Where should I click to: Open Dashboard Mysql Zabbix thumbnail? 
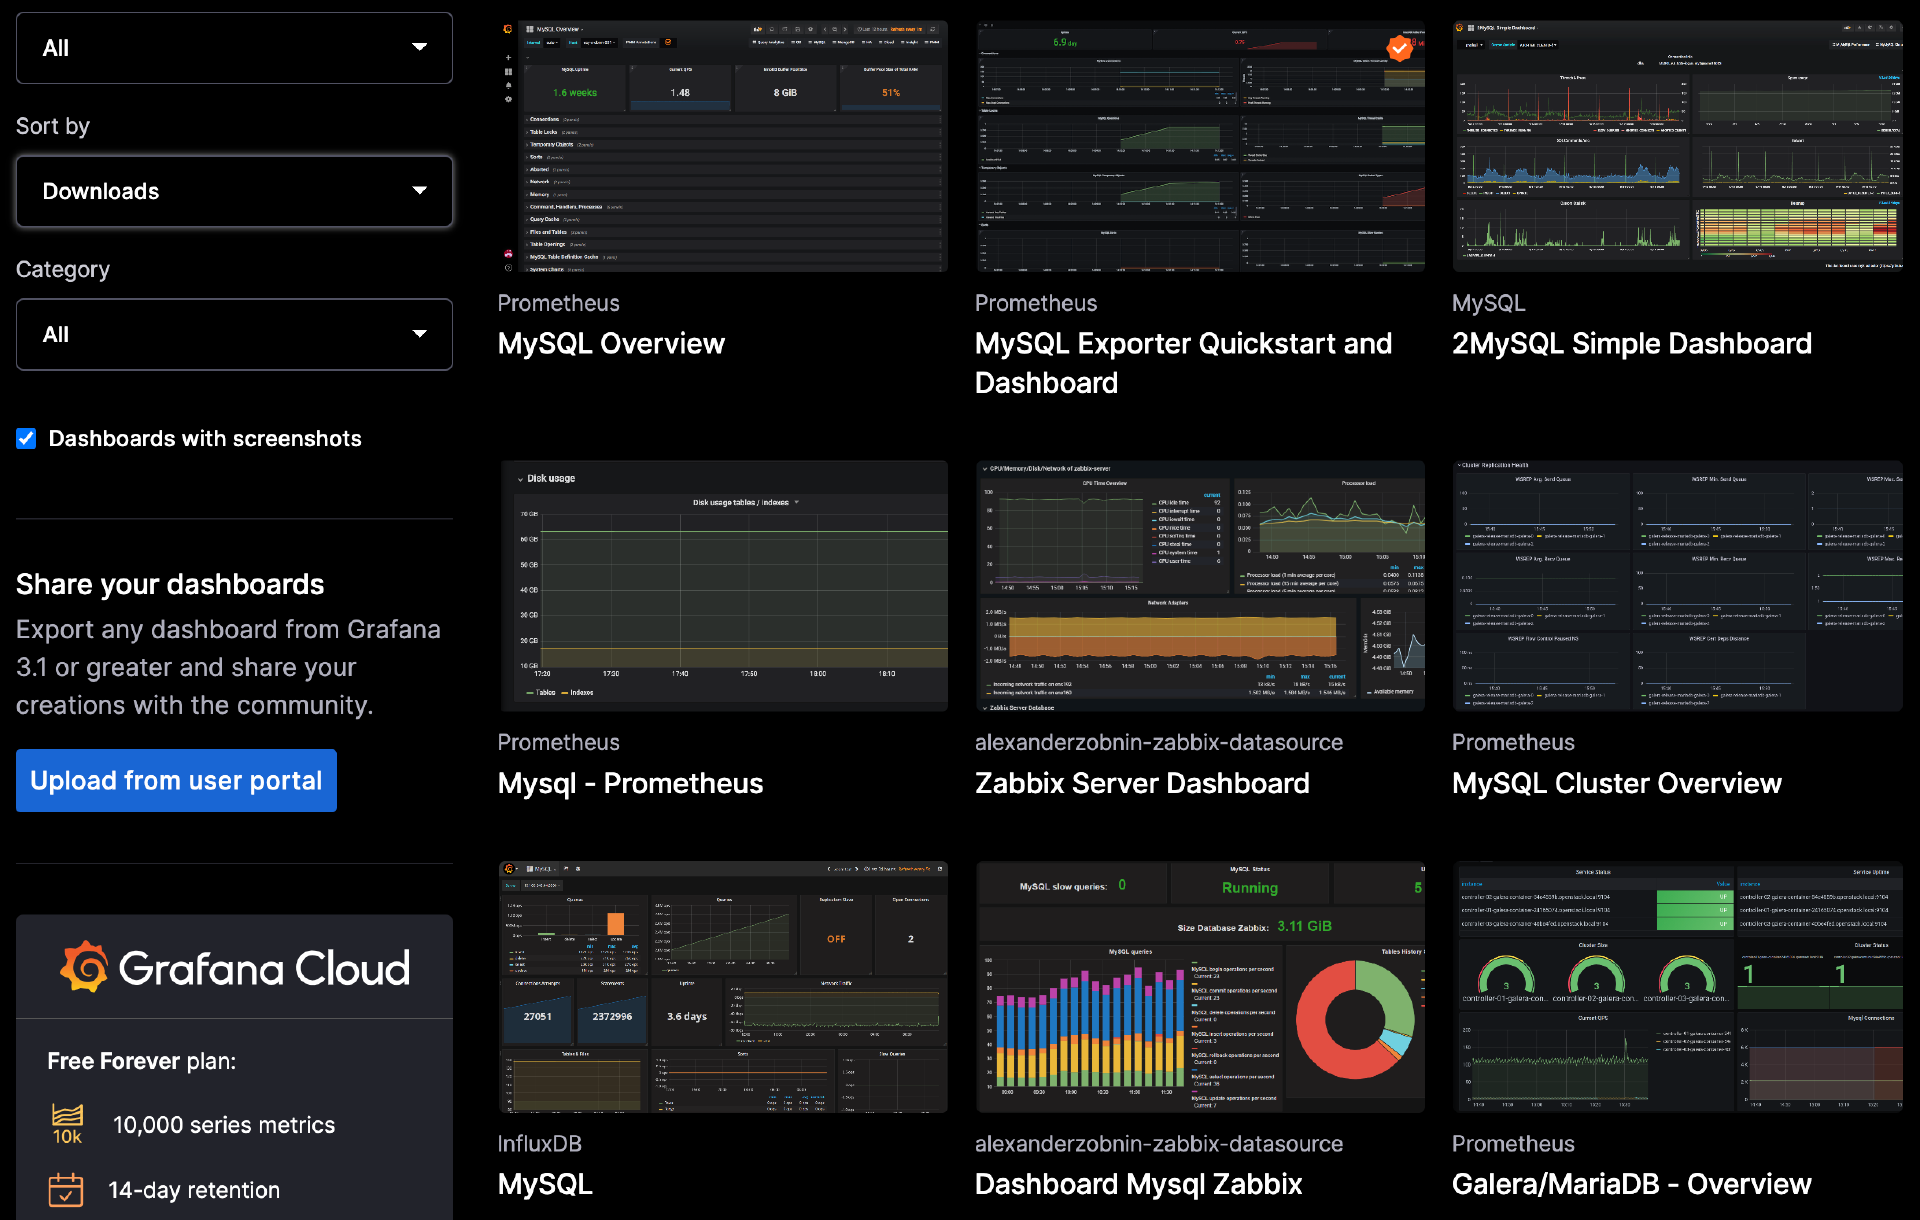tap(1200, 987)
